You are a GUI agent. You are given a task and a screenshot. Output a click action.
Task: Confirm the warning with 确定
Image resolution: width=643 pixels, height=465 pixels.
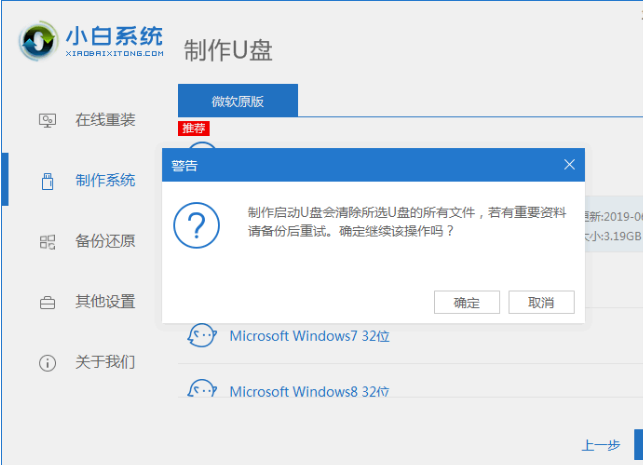(x=467, y=303)
